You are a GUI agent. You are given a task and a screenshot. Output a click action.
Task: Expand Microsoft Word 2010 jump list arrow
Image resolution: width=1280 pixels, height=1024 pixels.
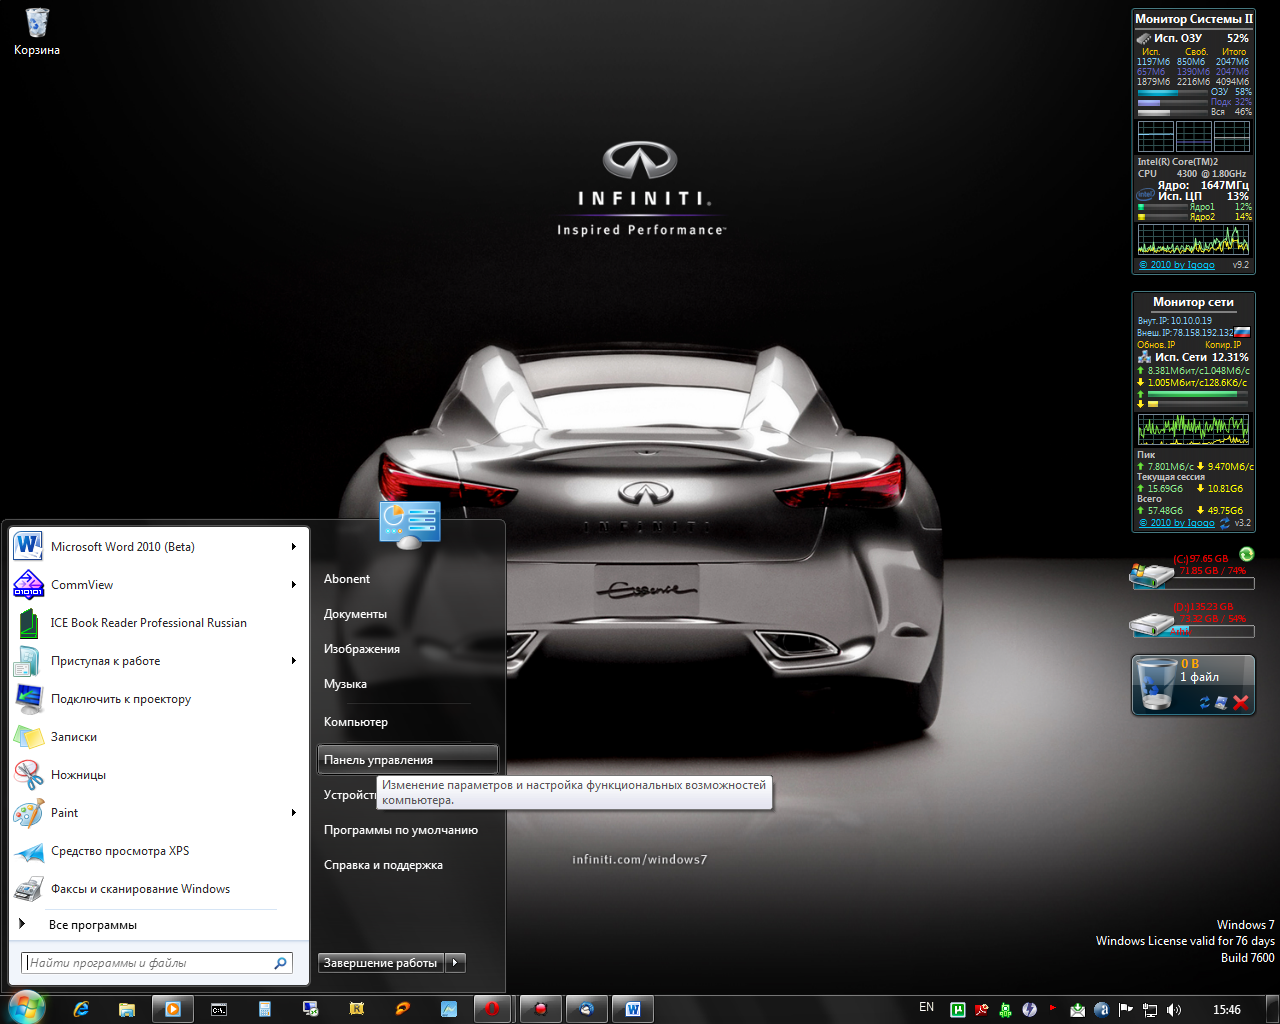point(294,547)
